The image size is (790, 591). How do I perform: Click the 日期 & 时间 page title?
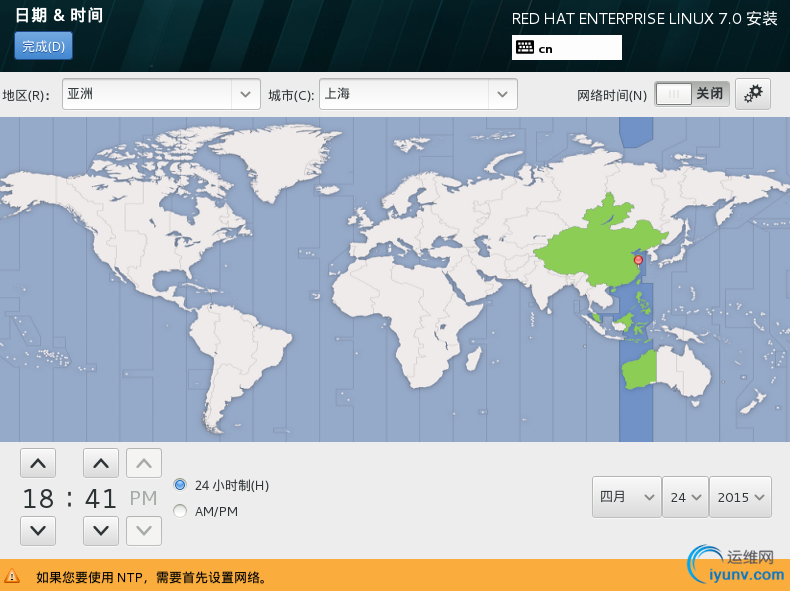59,15
